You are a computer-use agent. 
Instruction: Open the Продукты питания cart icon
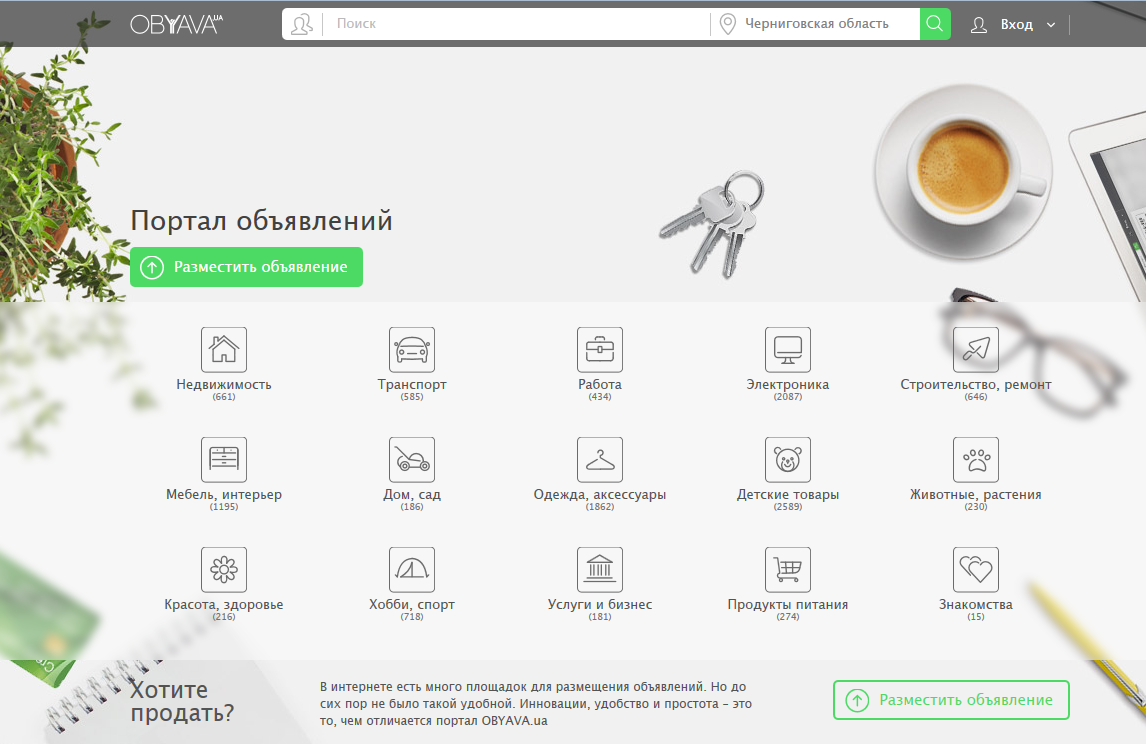click(x=788, y=569)
